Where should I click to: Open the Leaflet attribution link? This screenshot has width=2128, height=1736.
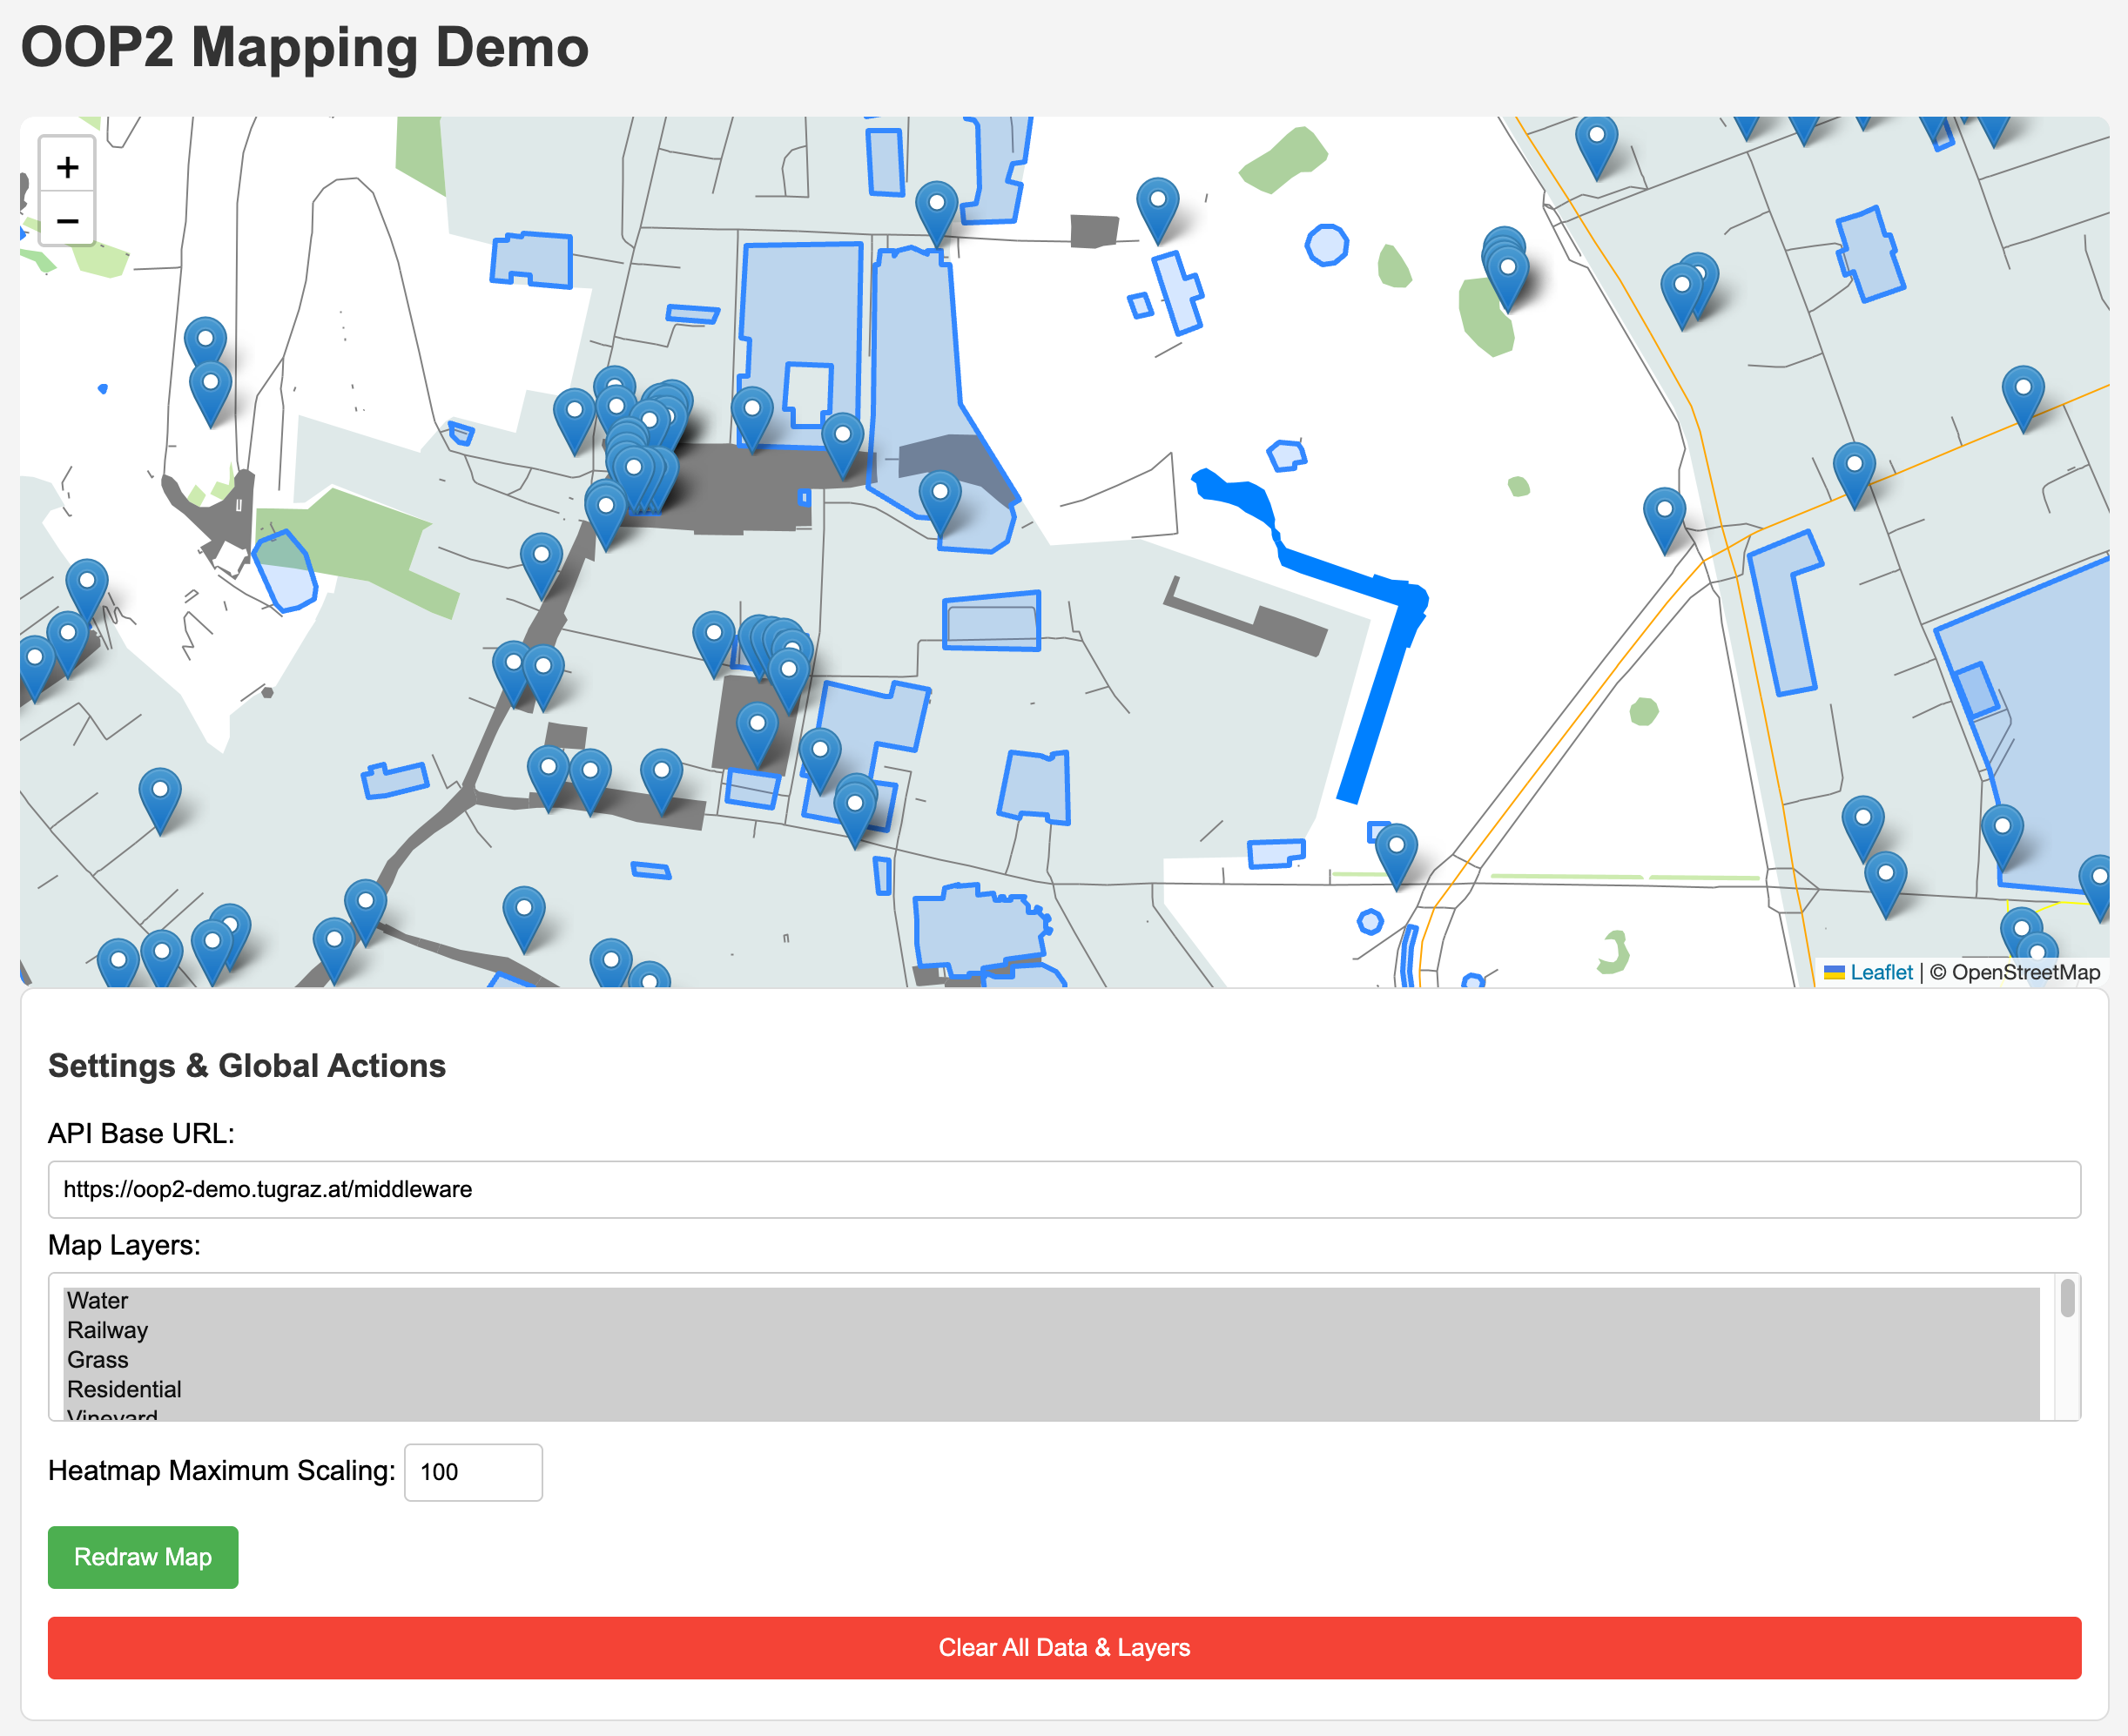1881,972
